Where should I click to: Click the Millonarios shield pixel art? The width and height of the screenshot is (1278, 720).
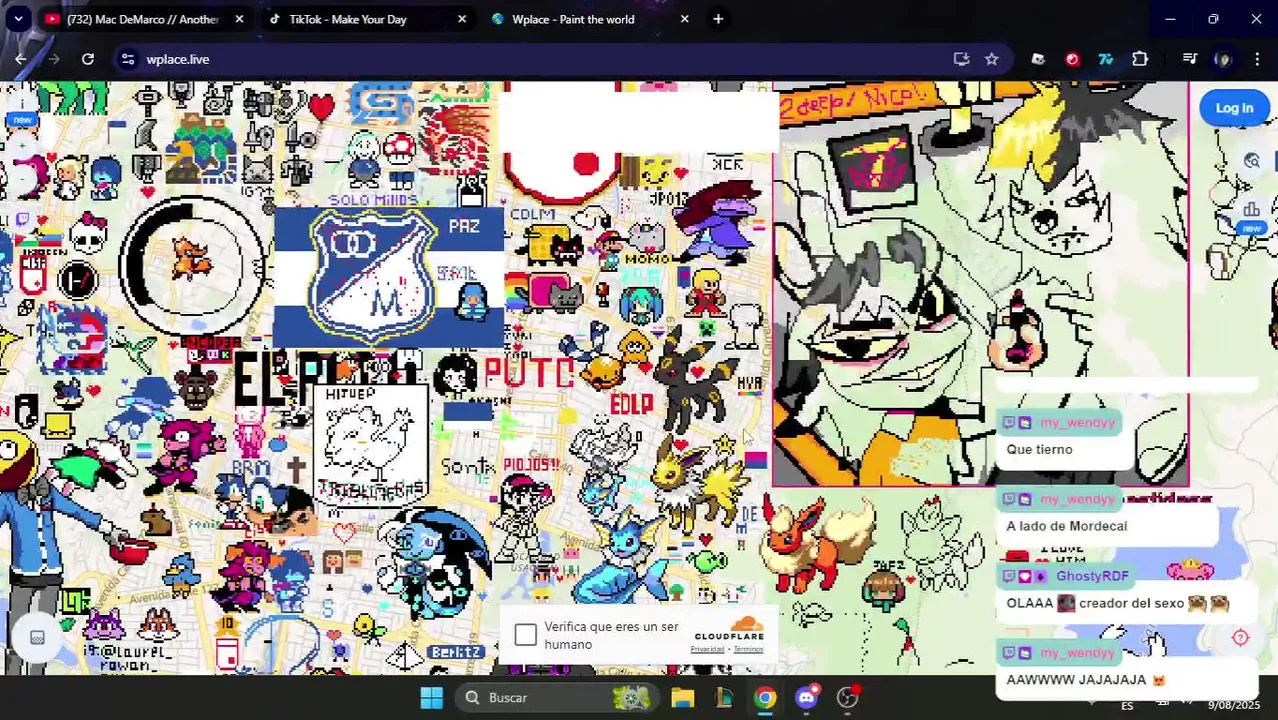tap(372, 276)
